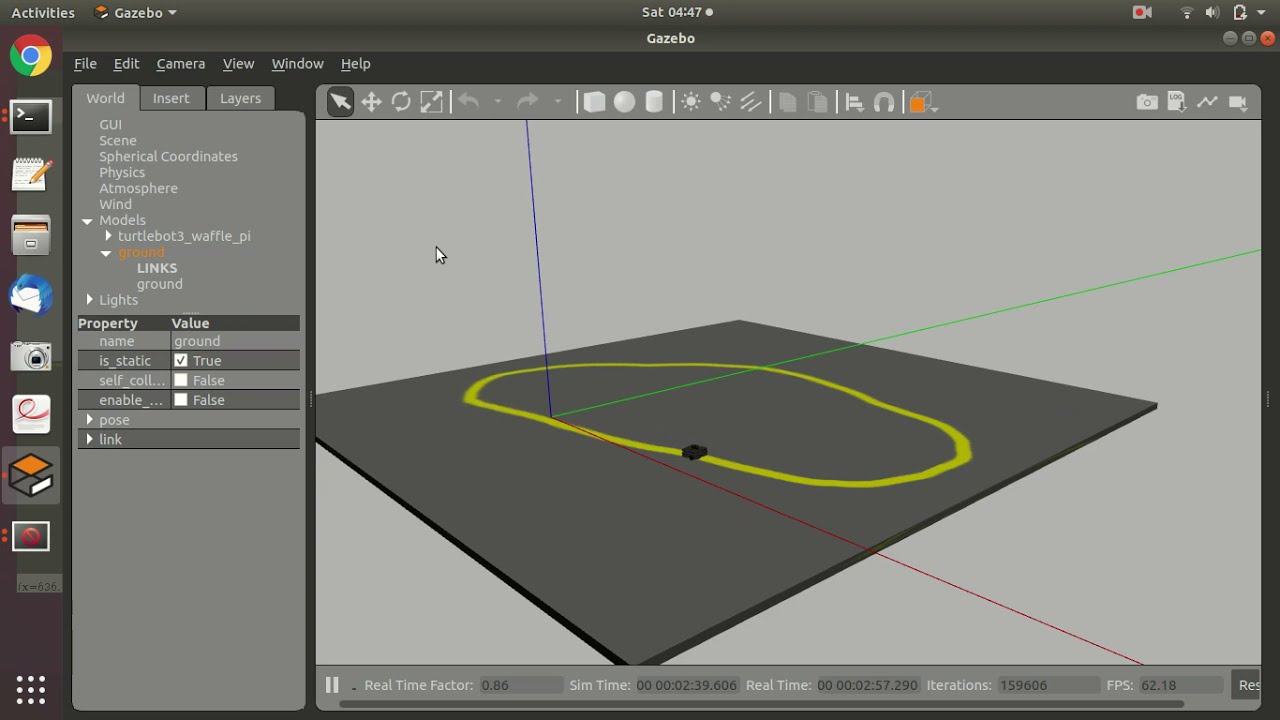Toggle the self_collide checkbox

(181, 380)
